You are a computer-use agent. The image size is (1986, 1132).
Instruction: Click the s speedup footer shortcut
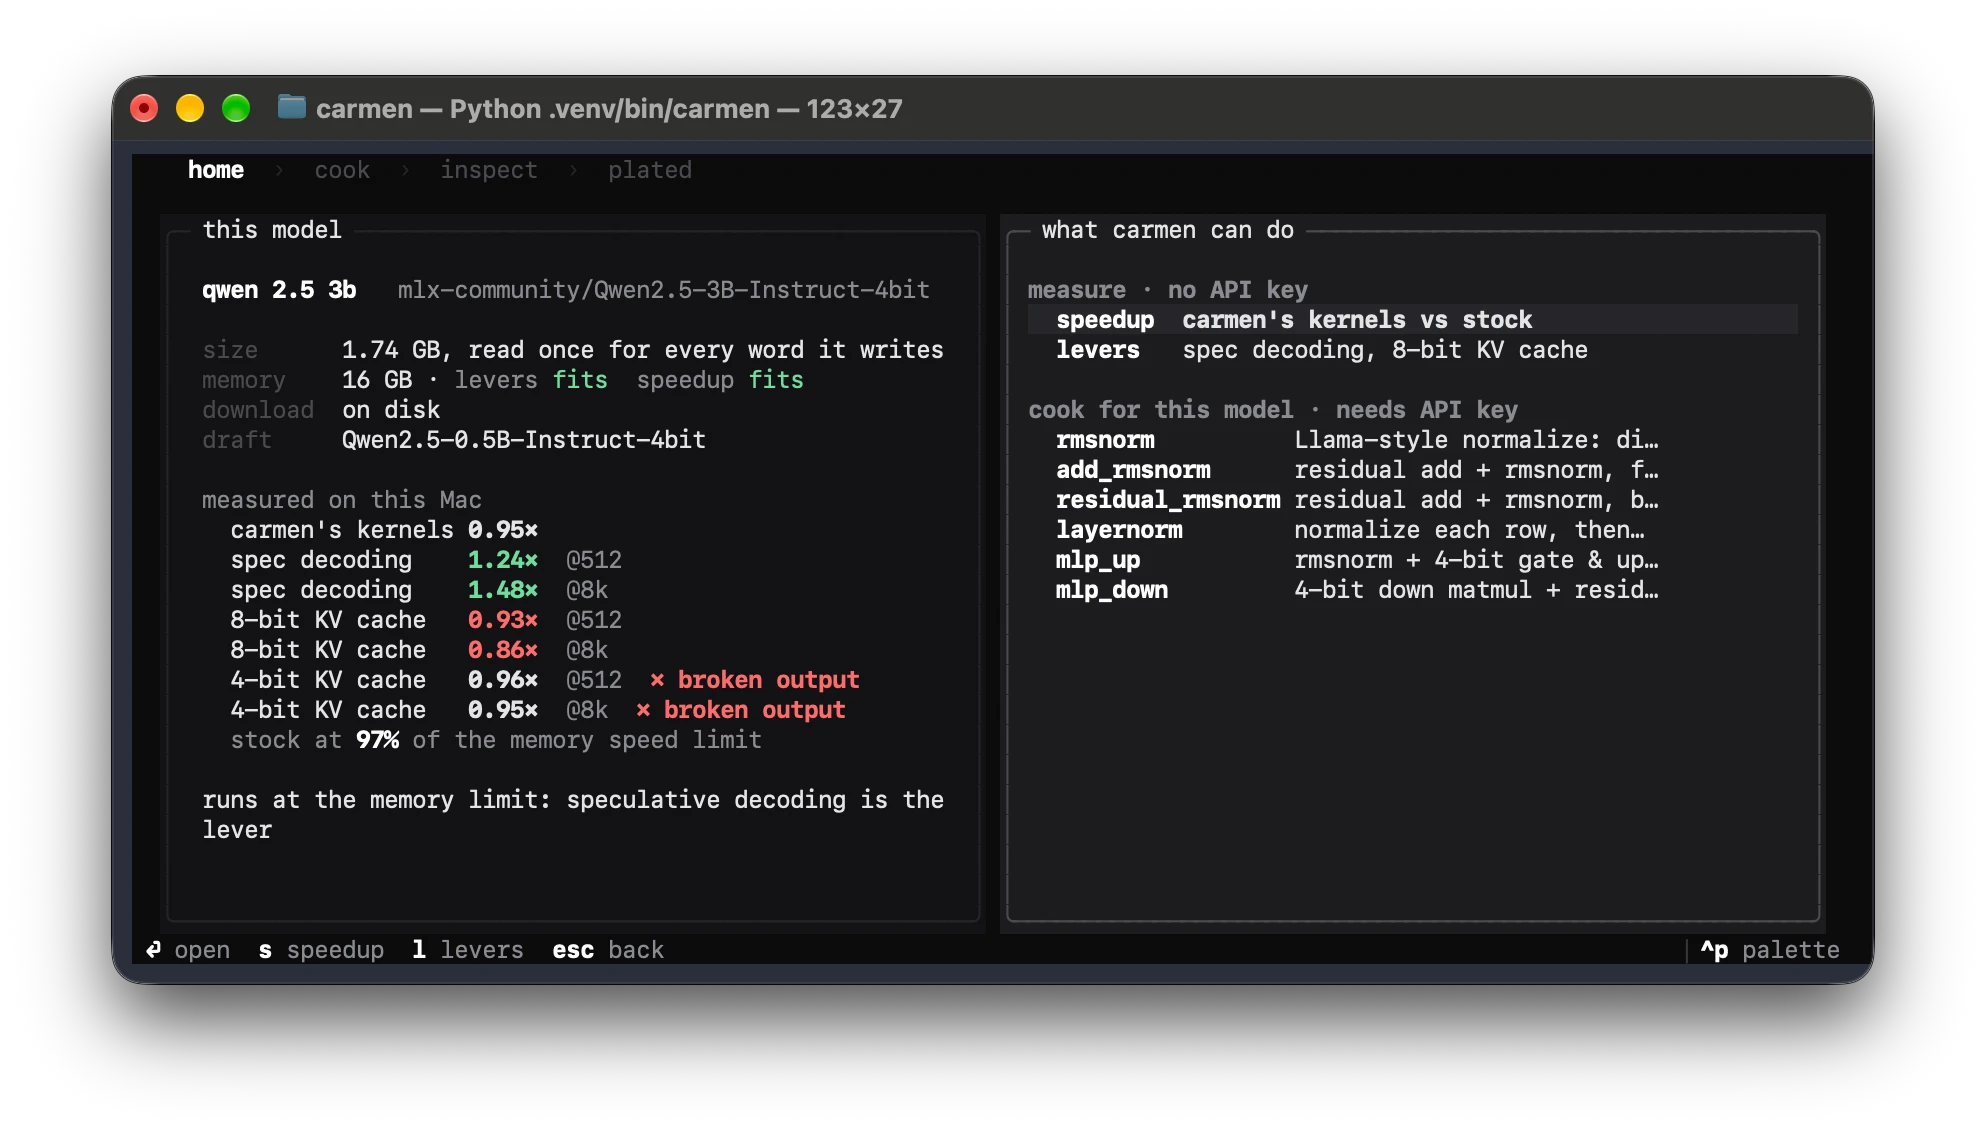(321, 950)
